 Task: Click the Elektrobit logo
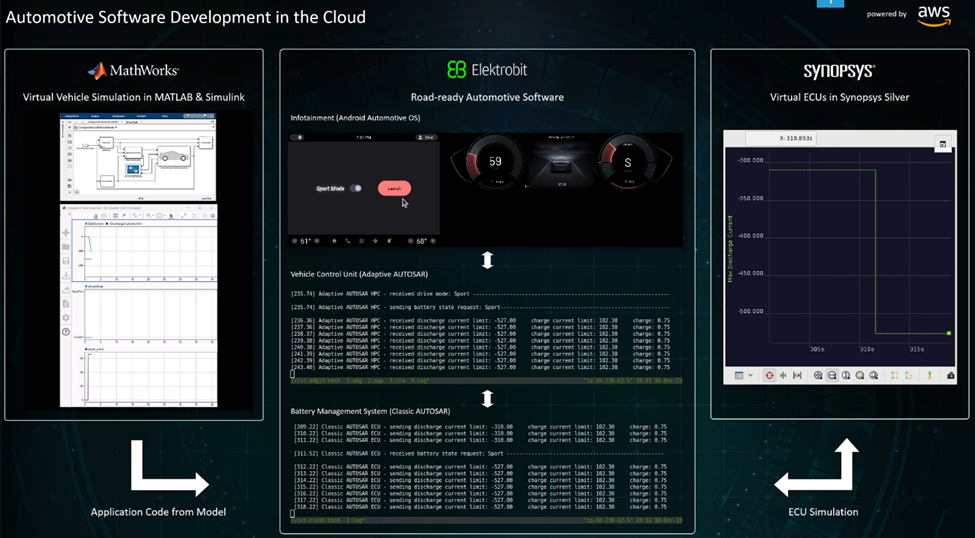coord(487,70)
